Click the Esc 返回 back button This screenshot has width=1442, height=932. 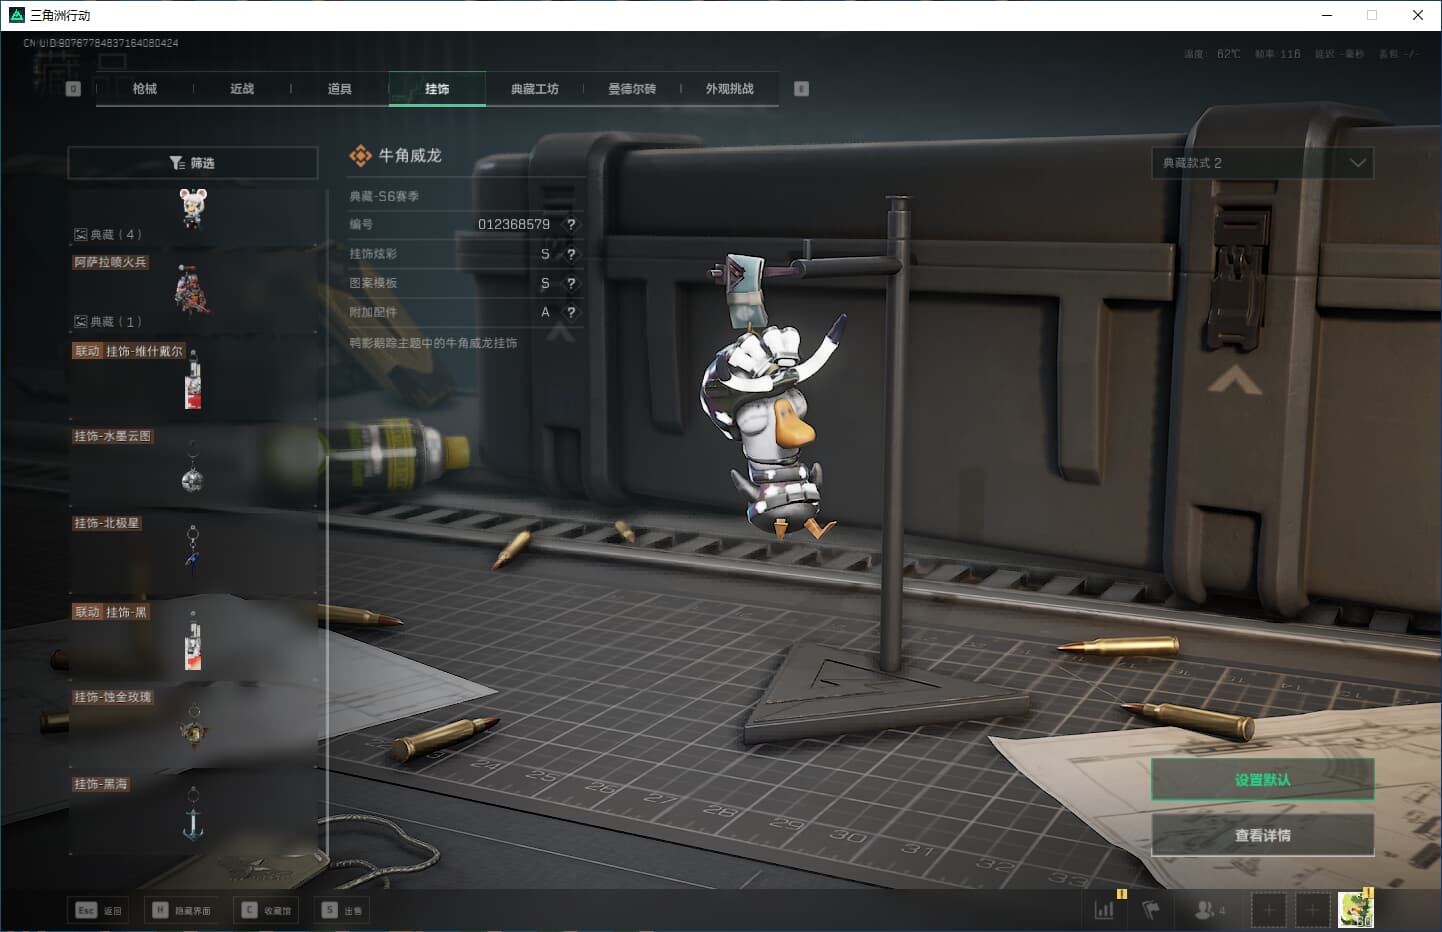(x=99, y=910)
